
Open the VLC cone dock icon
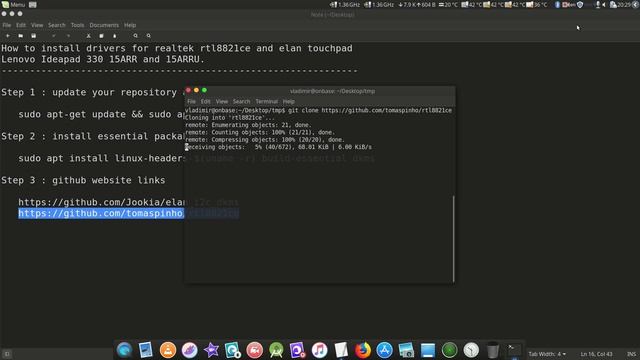click(168, 350)
